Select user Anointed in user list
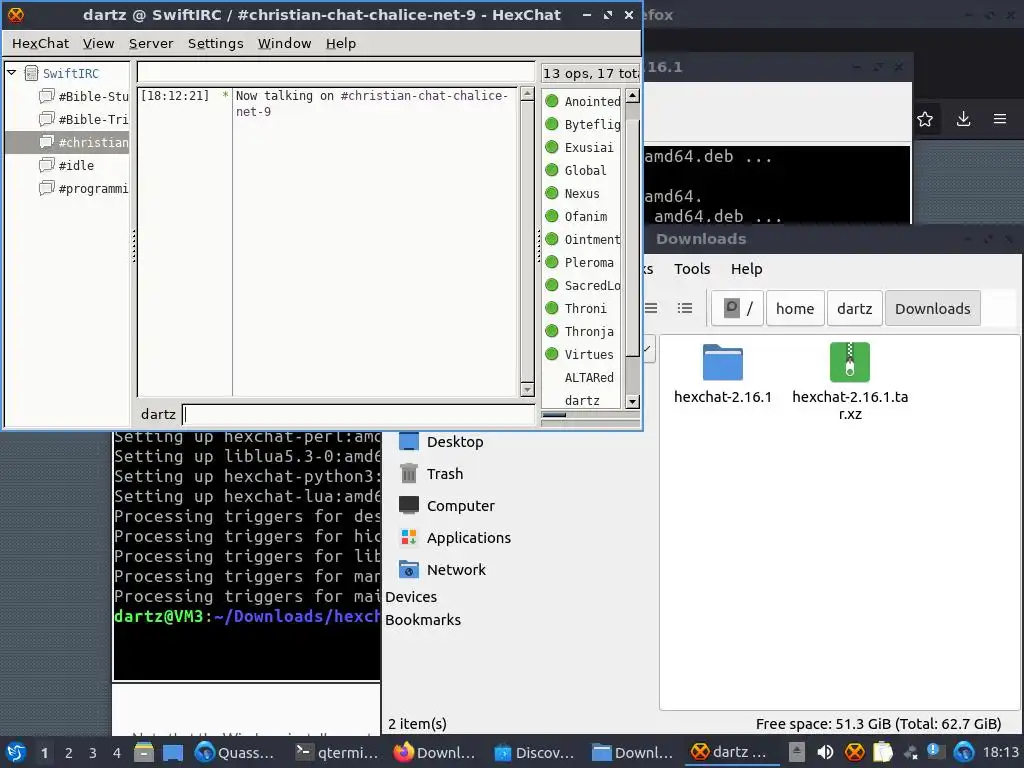1024x768 pixels. coord(592,101)
